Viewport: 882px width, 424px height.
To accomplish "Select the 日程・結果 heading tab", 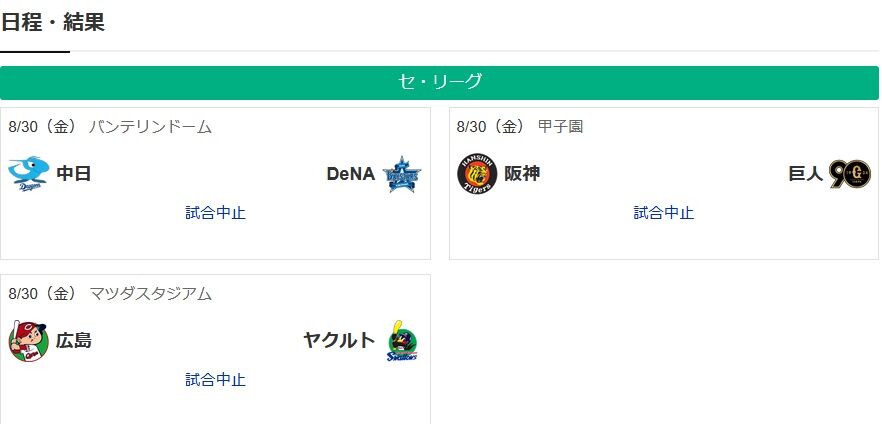I will (52, 22).
